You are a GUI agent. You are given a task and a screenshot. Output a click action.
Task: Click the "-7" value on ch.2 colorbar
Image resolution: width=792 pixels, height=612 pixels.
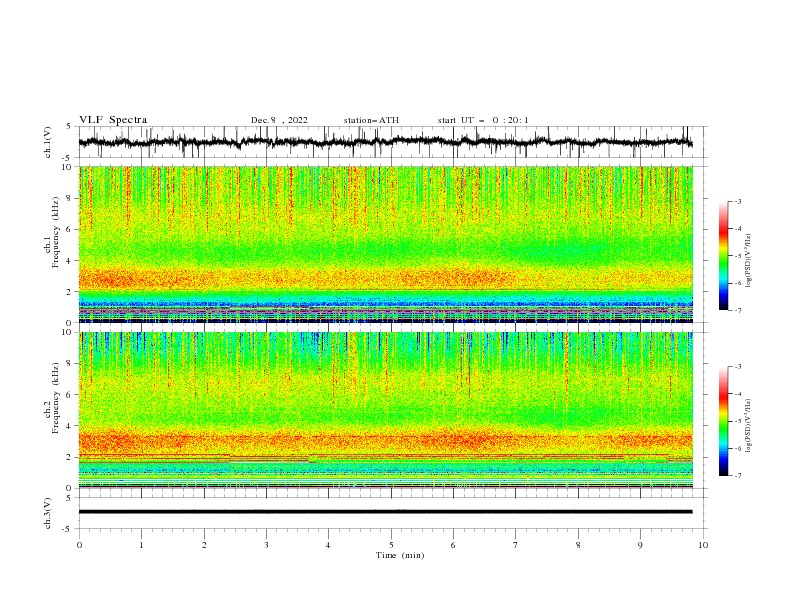(x=737, y=476)
